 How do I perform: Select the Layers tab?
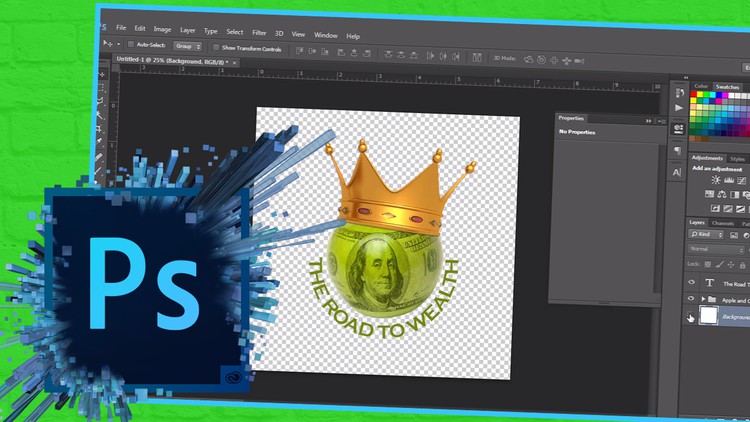coord(697,222)
